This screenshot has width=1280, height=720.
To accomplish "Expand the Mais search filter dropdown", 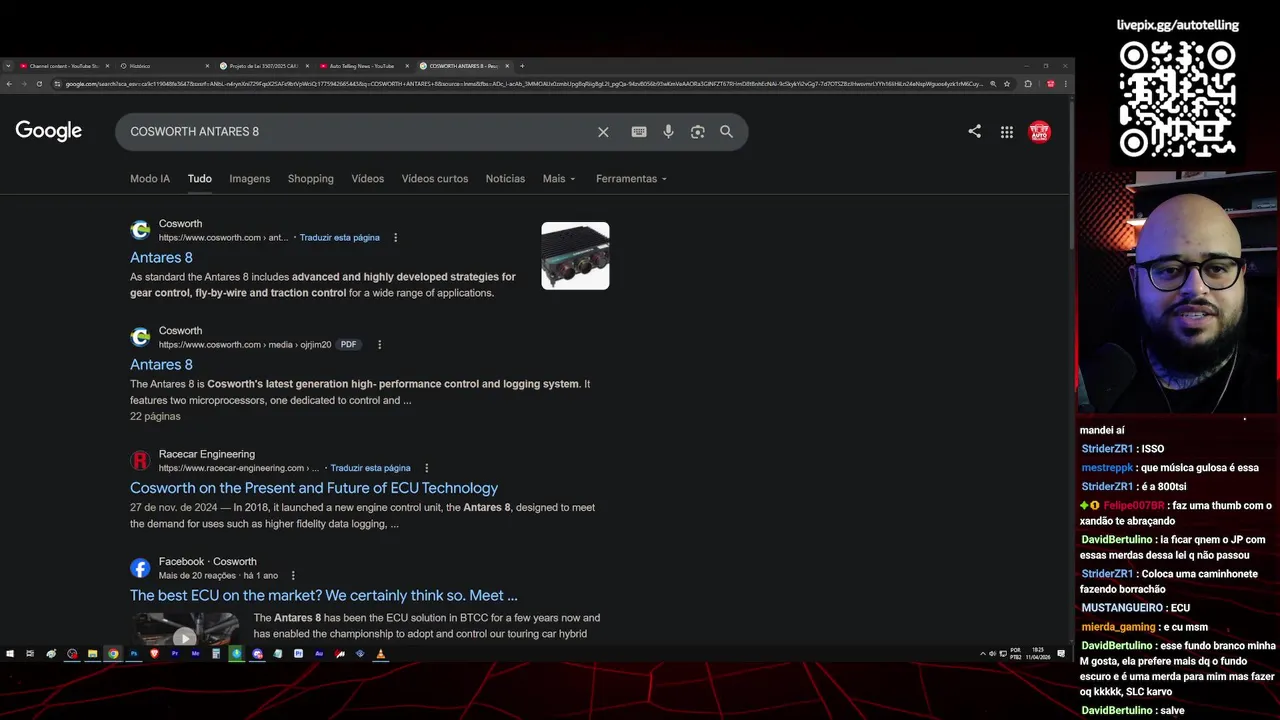I will [559, 179].
